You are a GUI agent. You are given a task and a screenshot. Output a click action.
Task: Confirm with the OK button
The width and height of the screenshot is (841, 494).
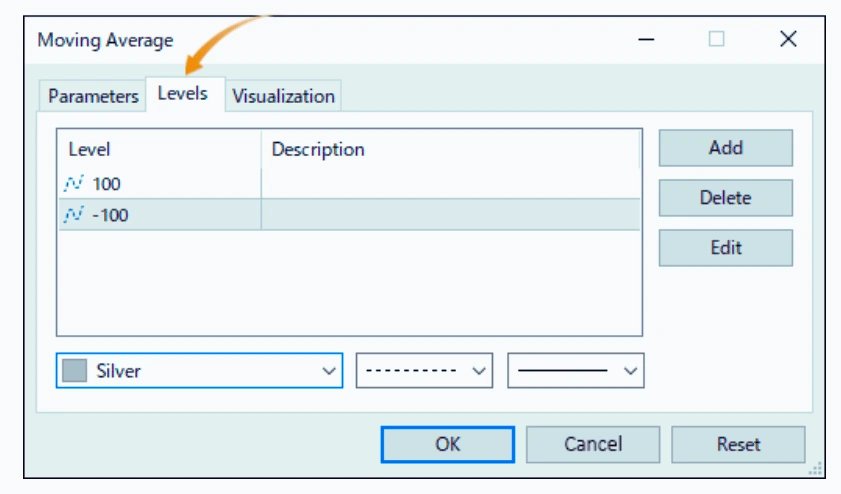(448, 444)
